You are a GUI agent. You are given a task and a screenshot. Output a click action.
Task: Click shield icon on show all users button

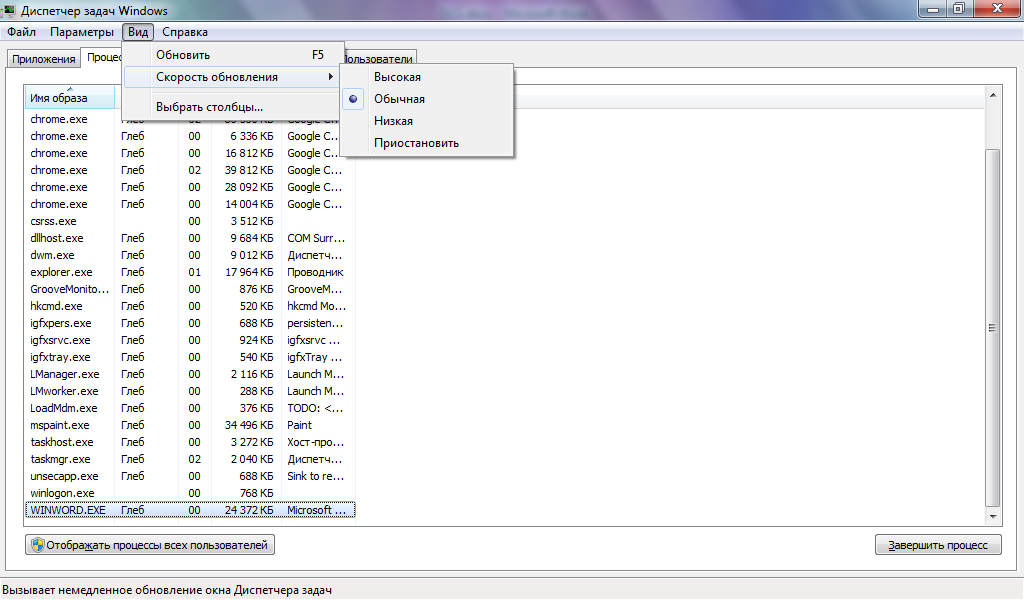[x=38, y=545]
